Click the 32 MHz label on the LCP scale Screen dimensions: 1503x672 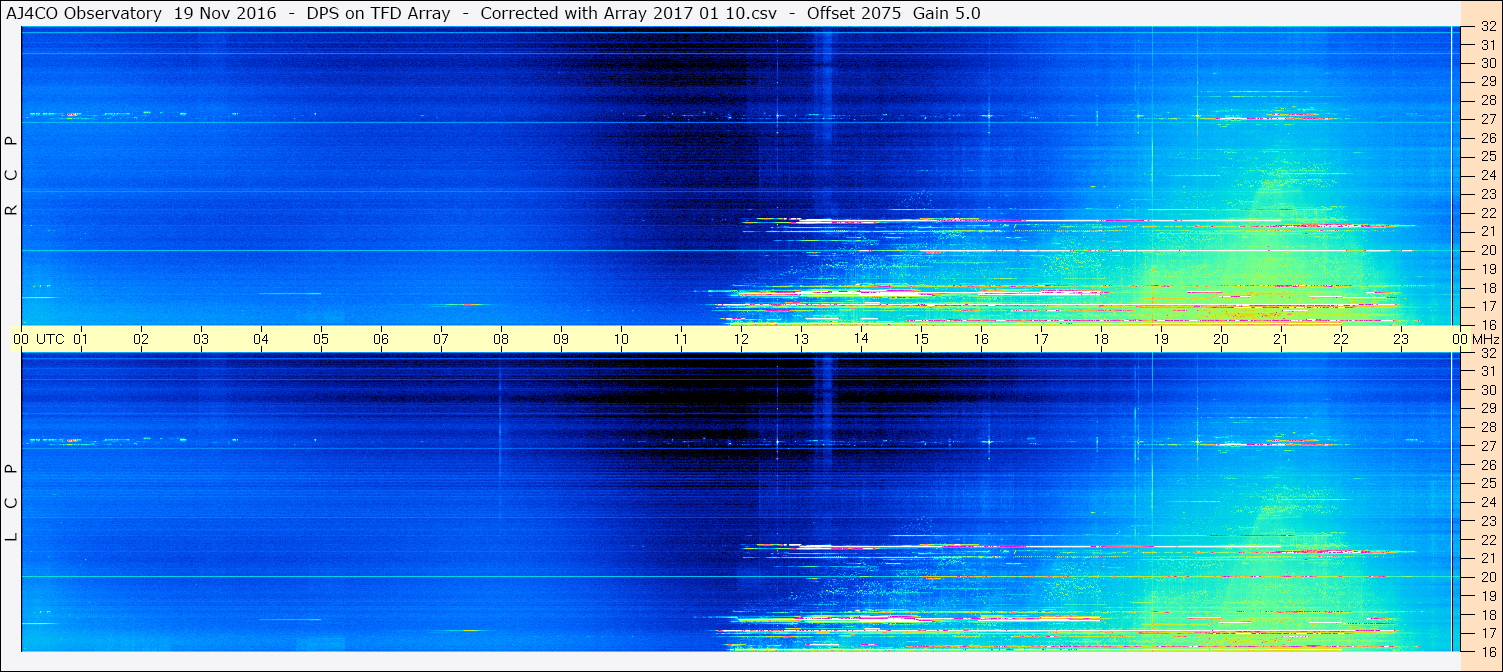click(x=1488, y=353)
